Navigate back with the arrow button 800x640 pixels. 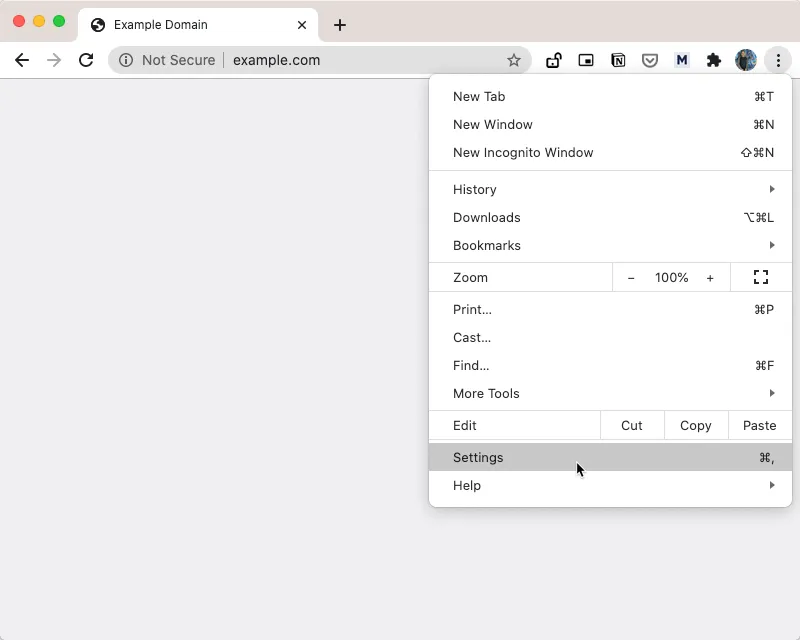tap(22, 60)
